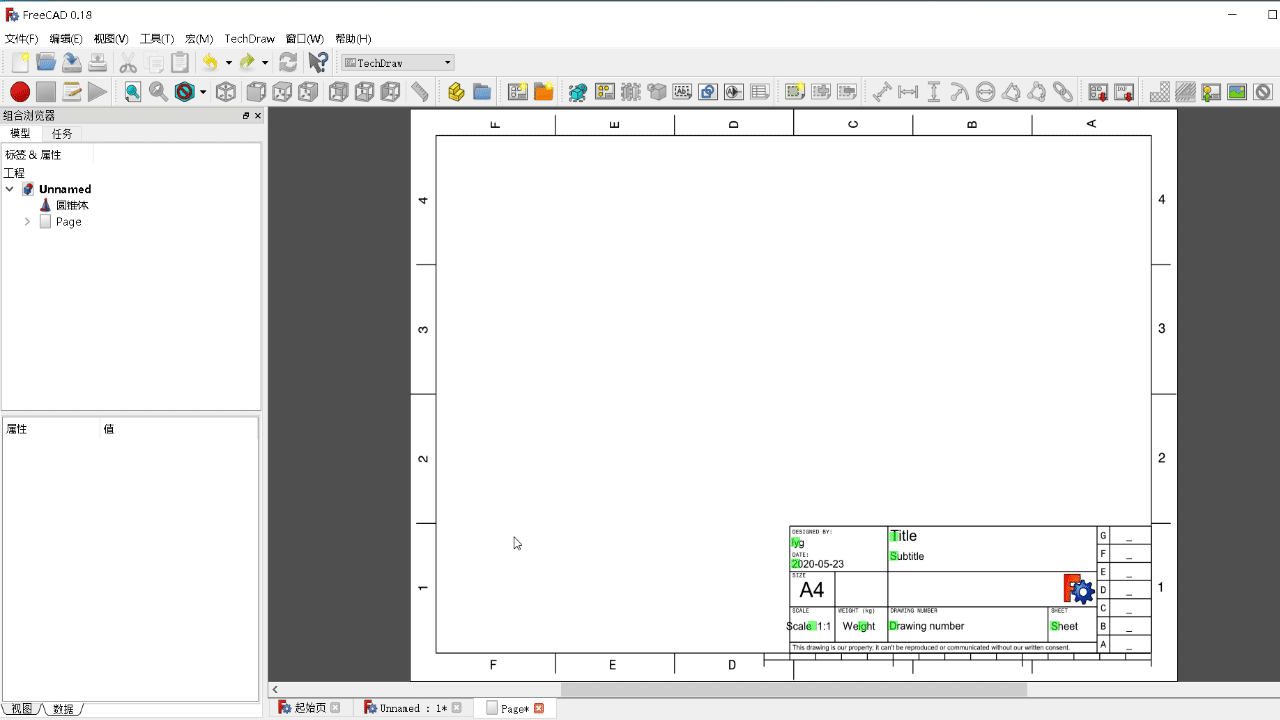Viewport: 1280px width, 720px height.
Task: Close the Page* document tab
Action: (x=539, y=708)
